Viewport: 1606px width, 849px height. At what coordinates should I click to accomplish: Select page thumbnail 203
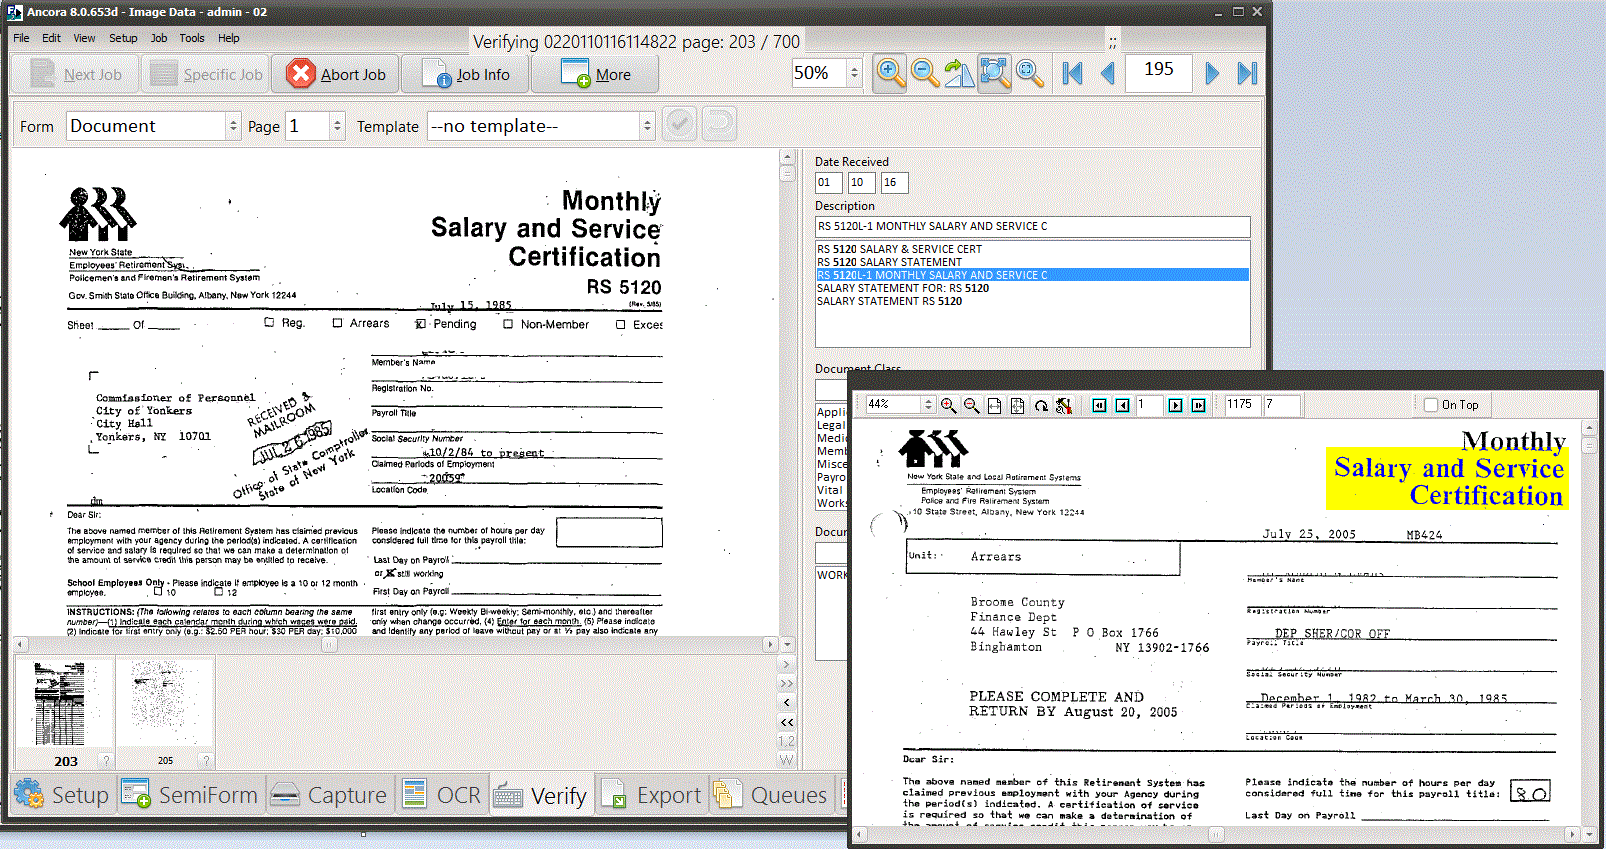point(65,712)
